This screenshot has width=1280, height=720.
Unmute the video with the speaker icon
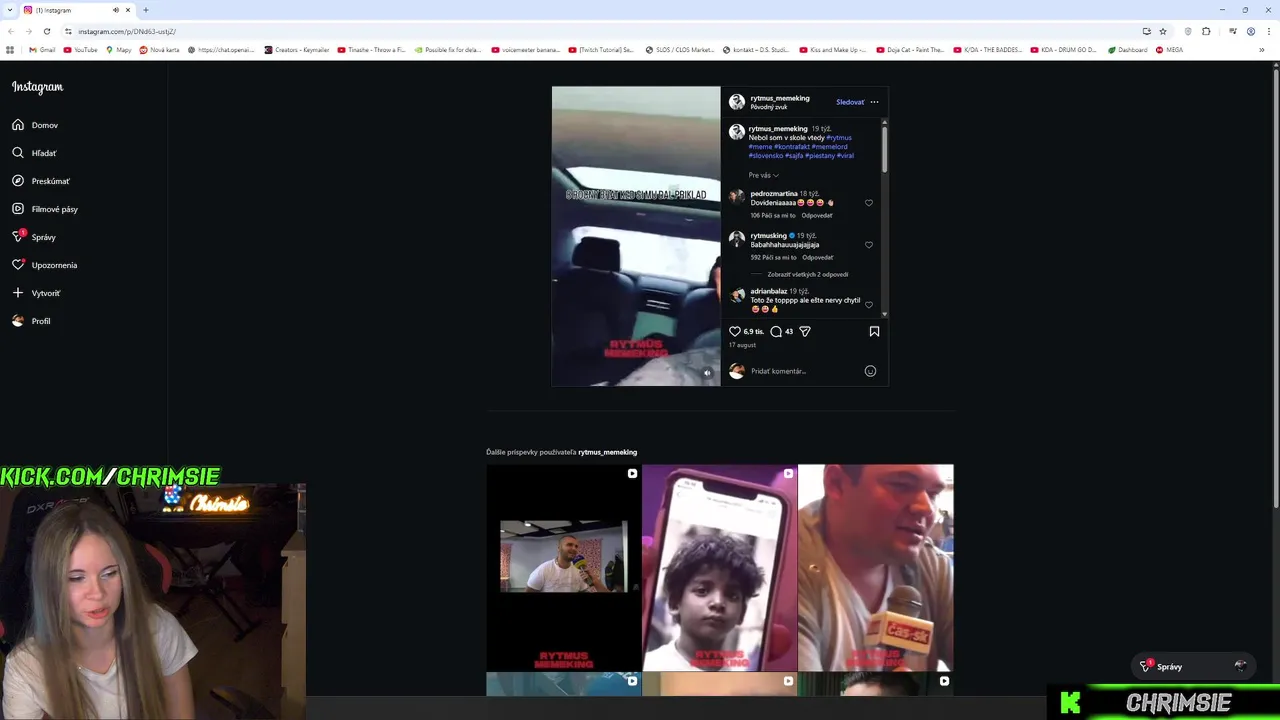[707, 373]
